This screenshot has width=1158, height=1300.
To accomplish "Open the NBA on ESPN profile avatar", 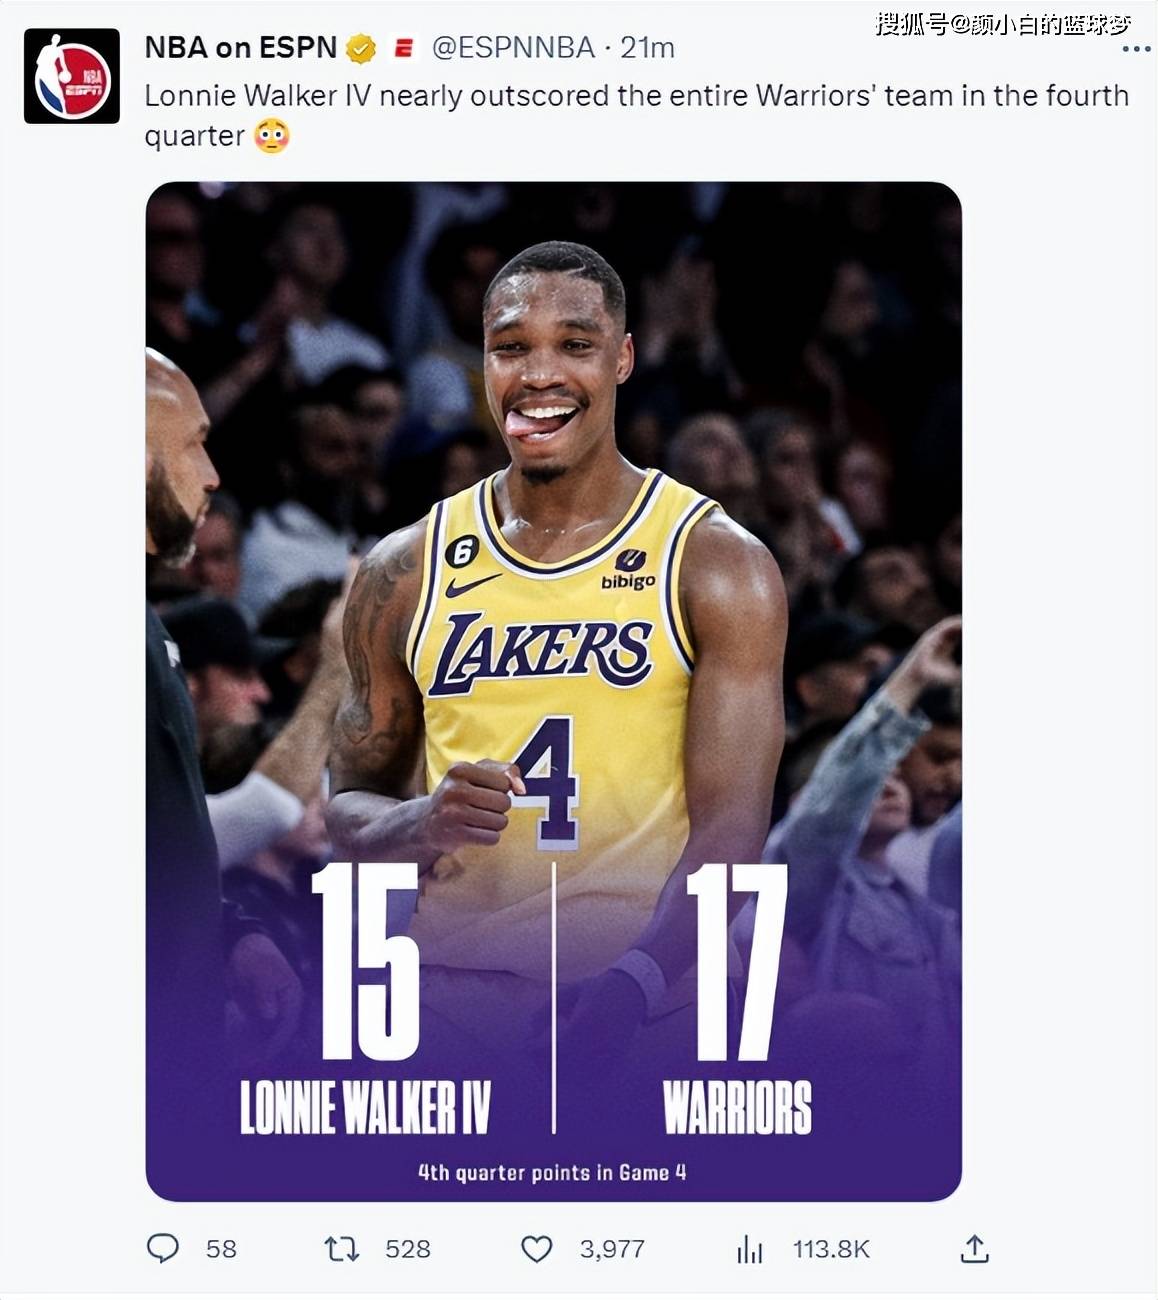I will pyautogui.click(x=72, y=76).
